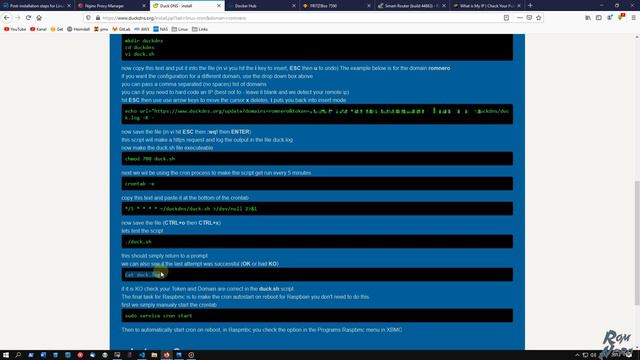Screen dimensions: 640x360
Task: Open a new browser tab
Action: coord(530,6)
